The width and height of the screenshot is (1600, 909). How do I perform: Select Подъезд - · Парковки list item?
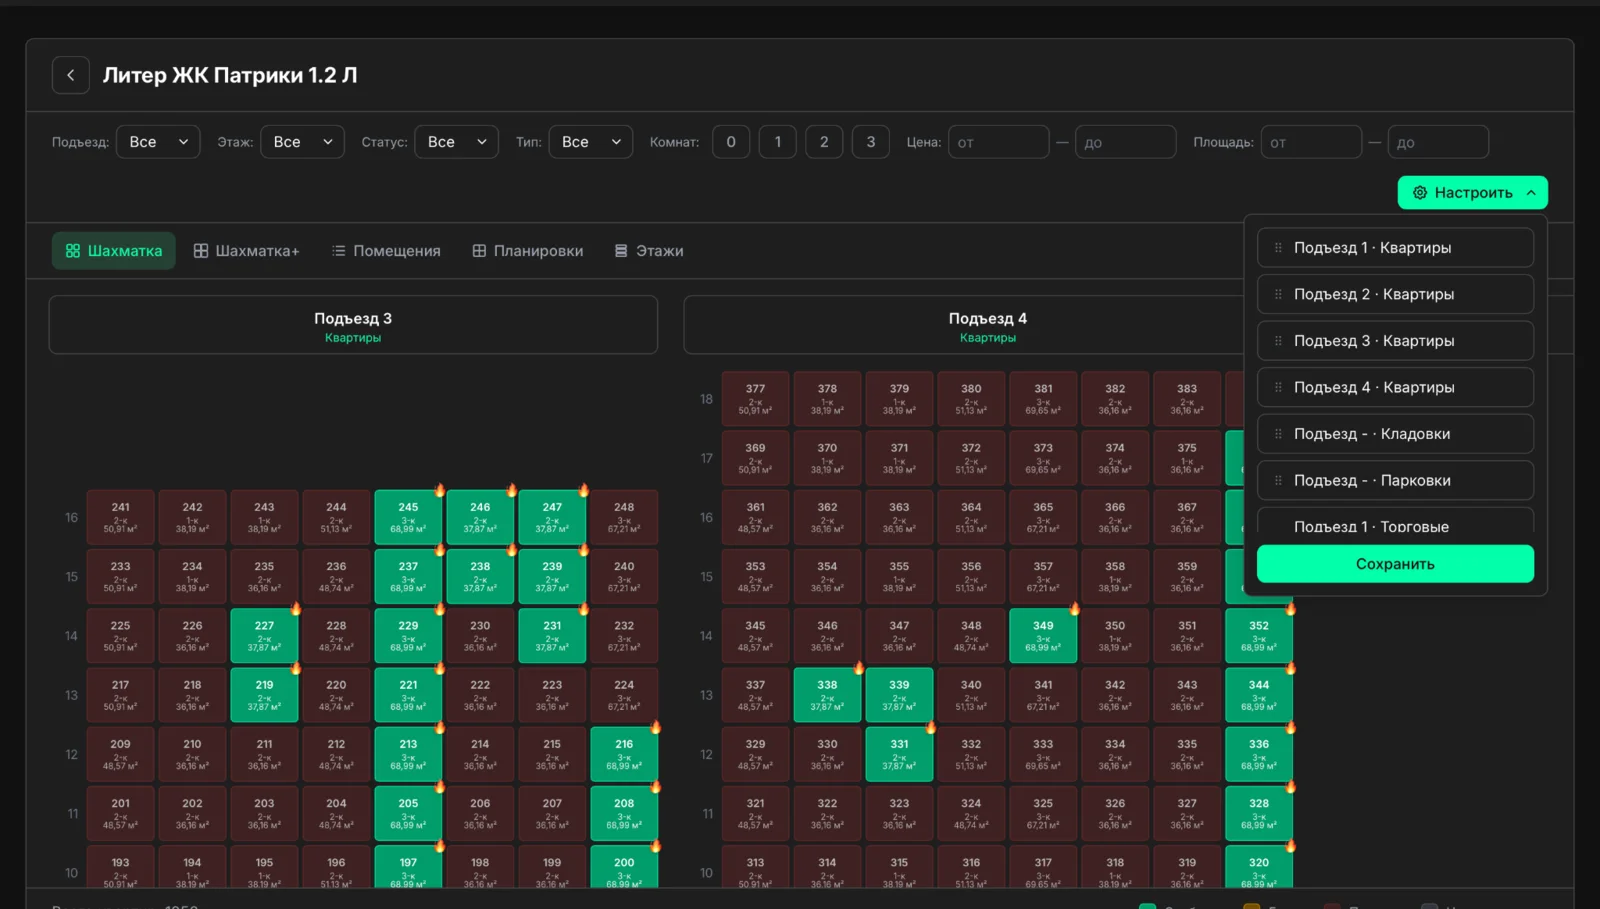point(1395,480)
